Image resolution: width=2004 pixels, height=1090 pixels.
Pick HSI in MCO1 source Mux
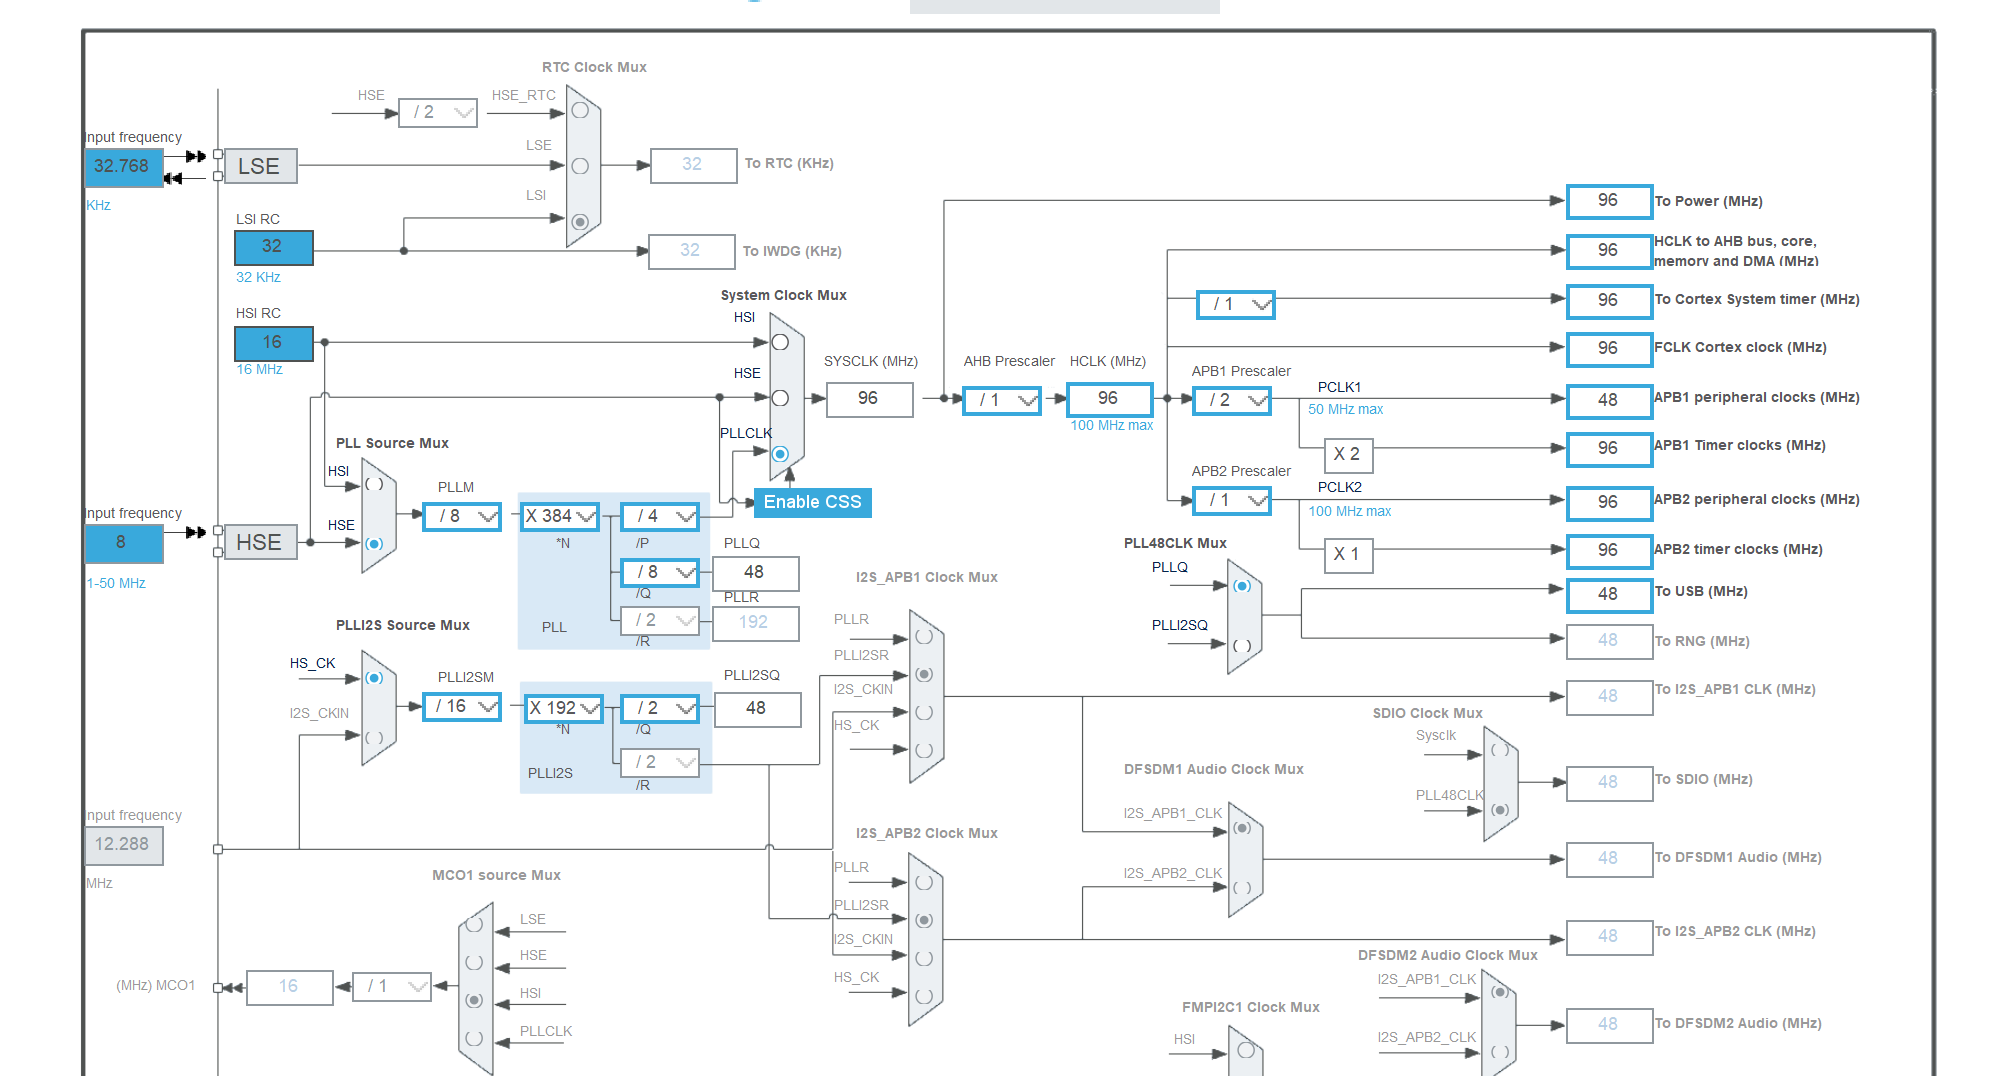point(475,1000)
